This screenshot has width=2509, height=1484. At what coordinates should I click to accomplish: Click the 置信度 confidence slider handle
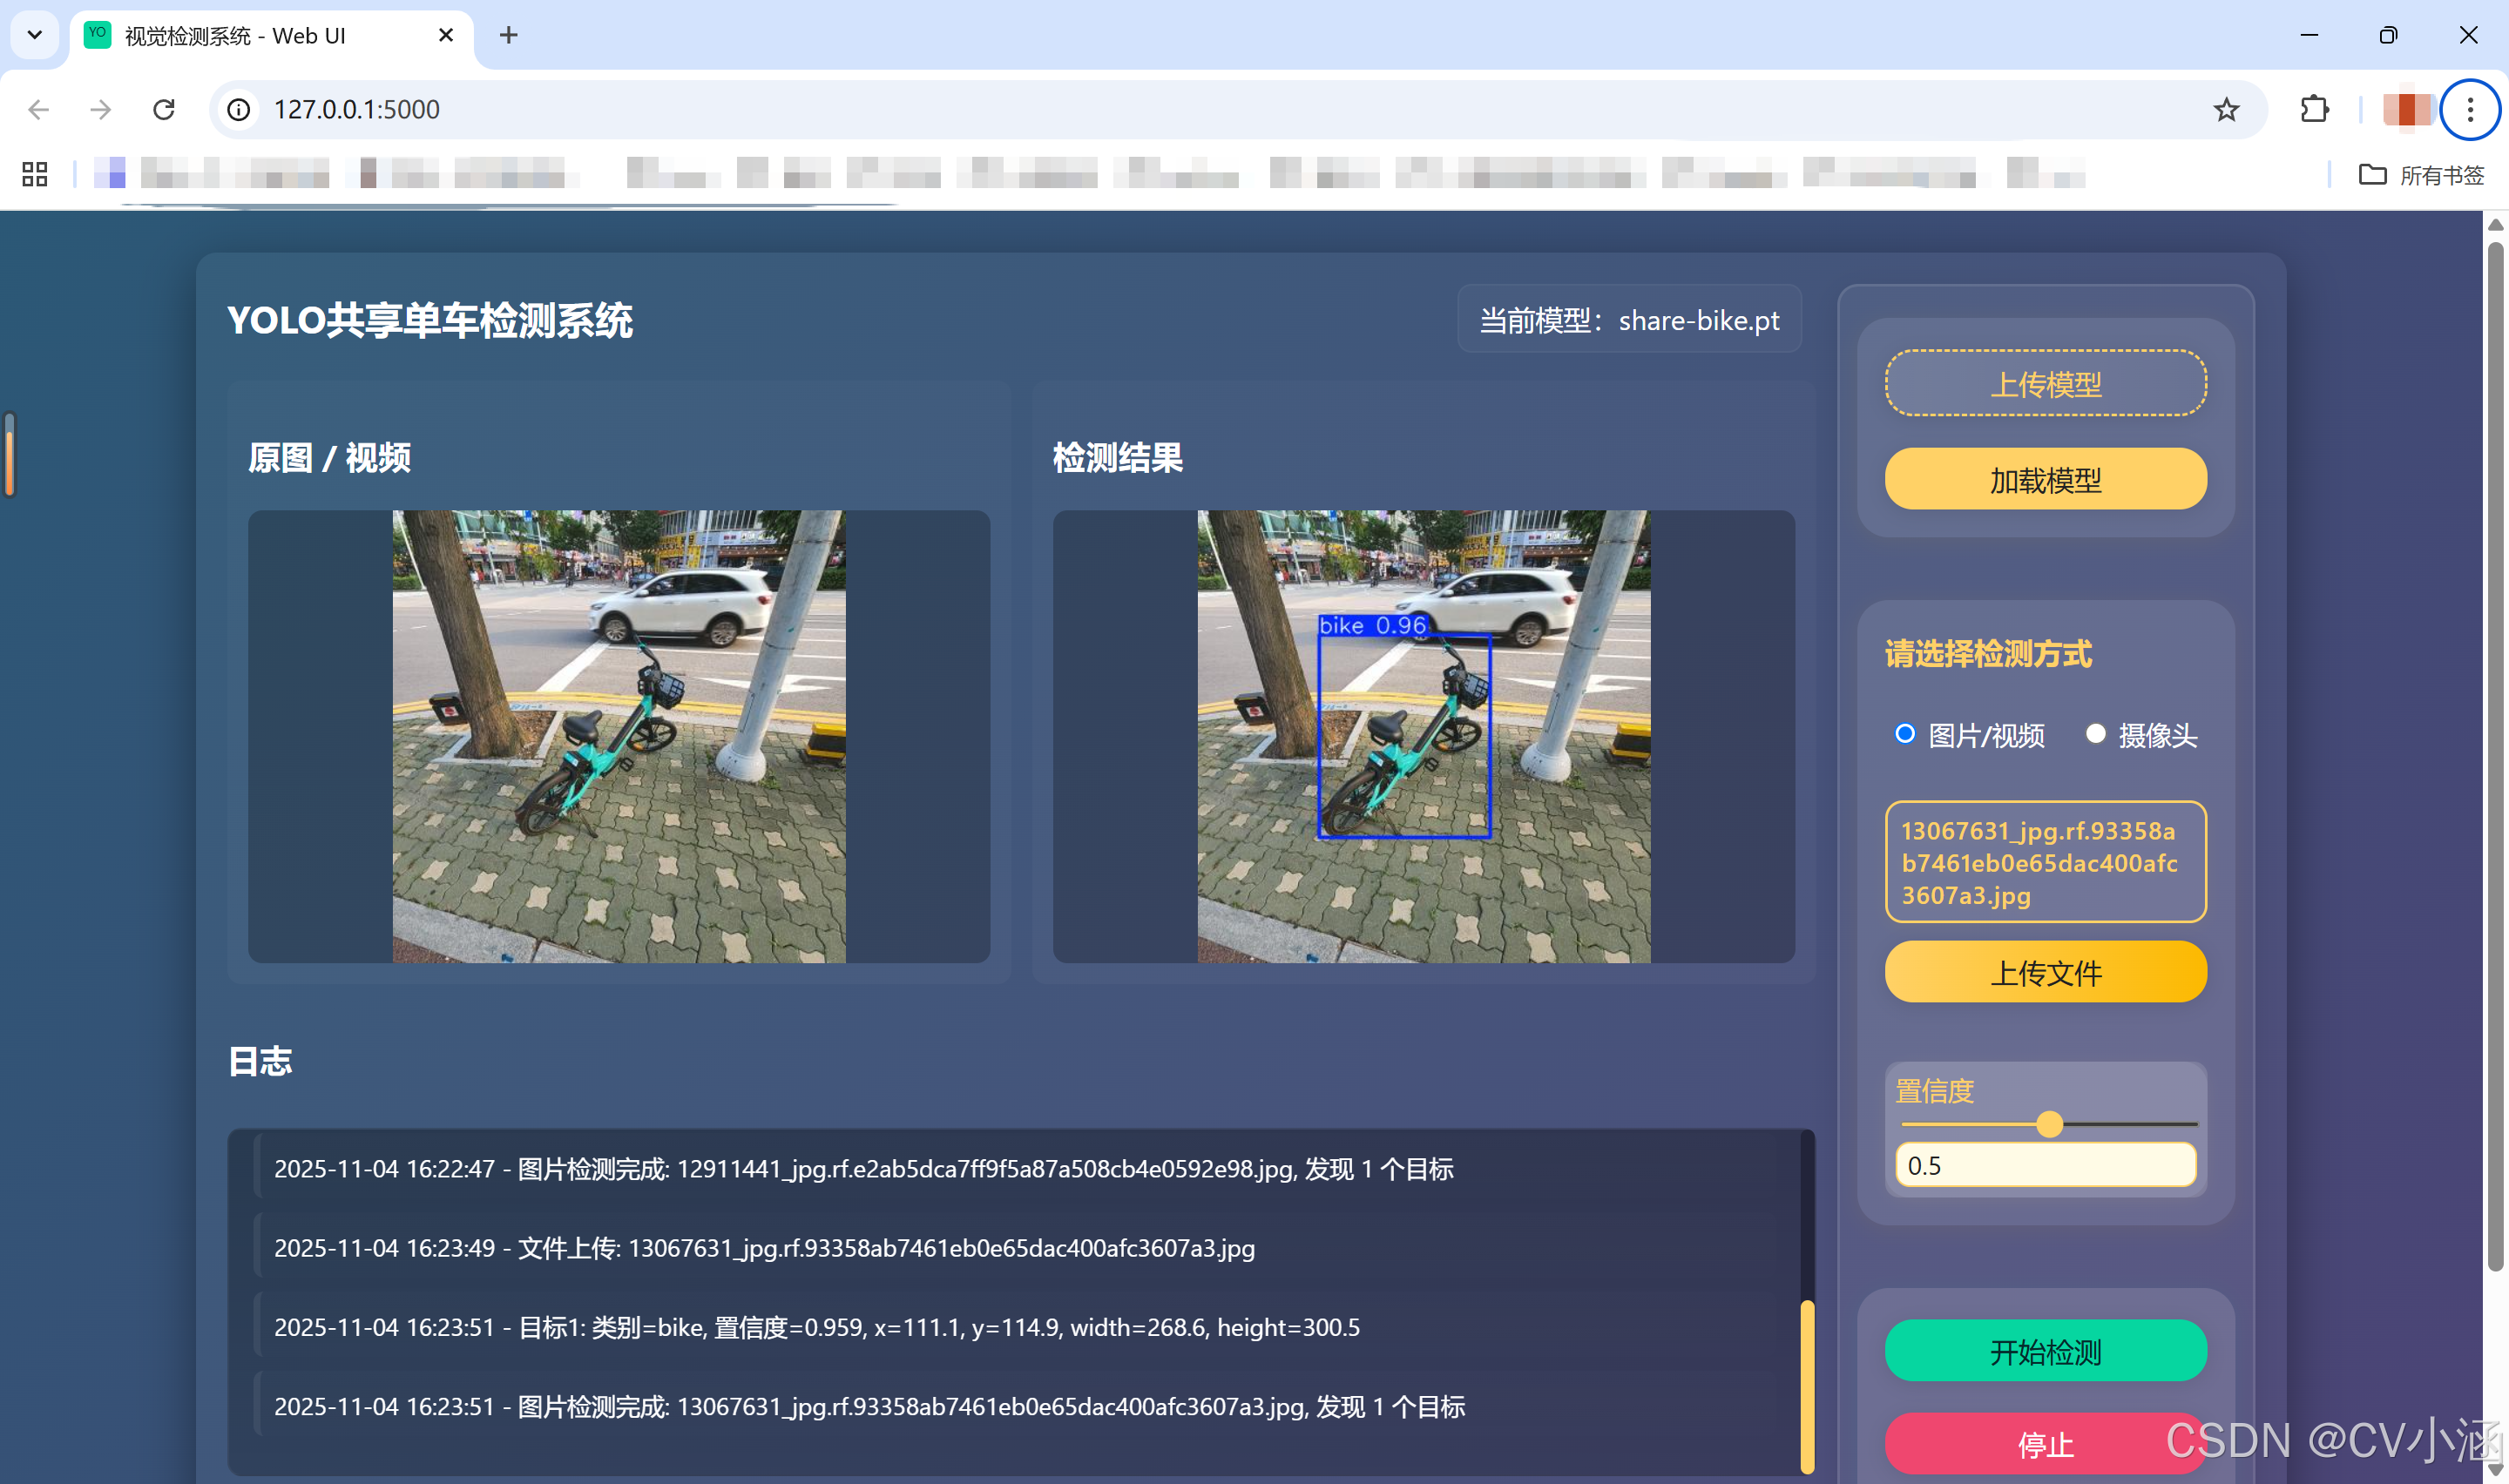click(x=2049, y=1124)
